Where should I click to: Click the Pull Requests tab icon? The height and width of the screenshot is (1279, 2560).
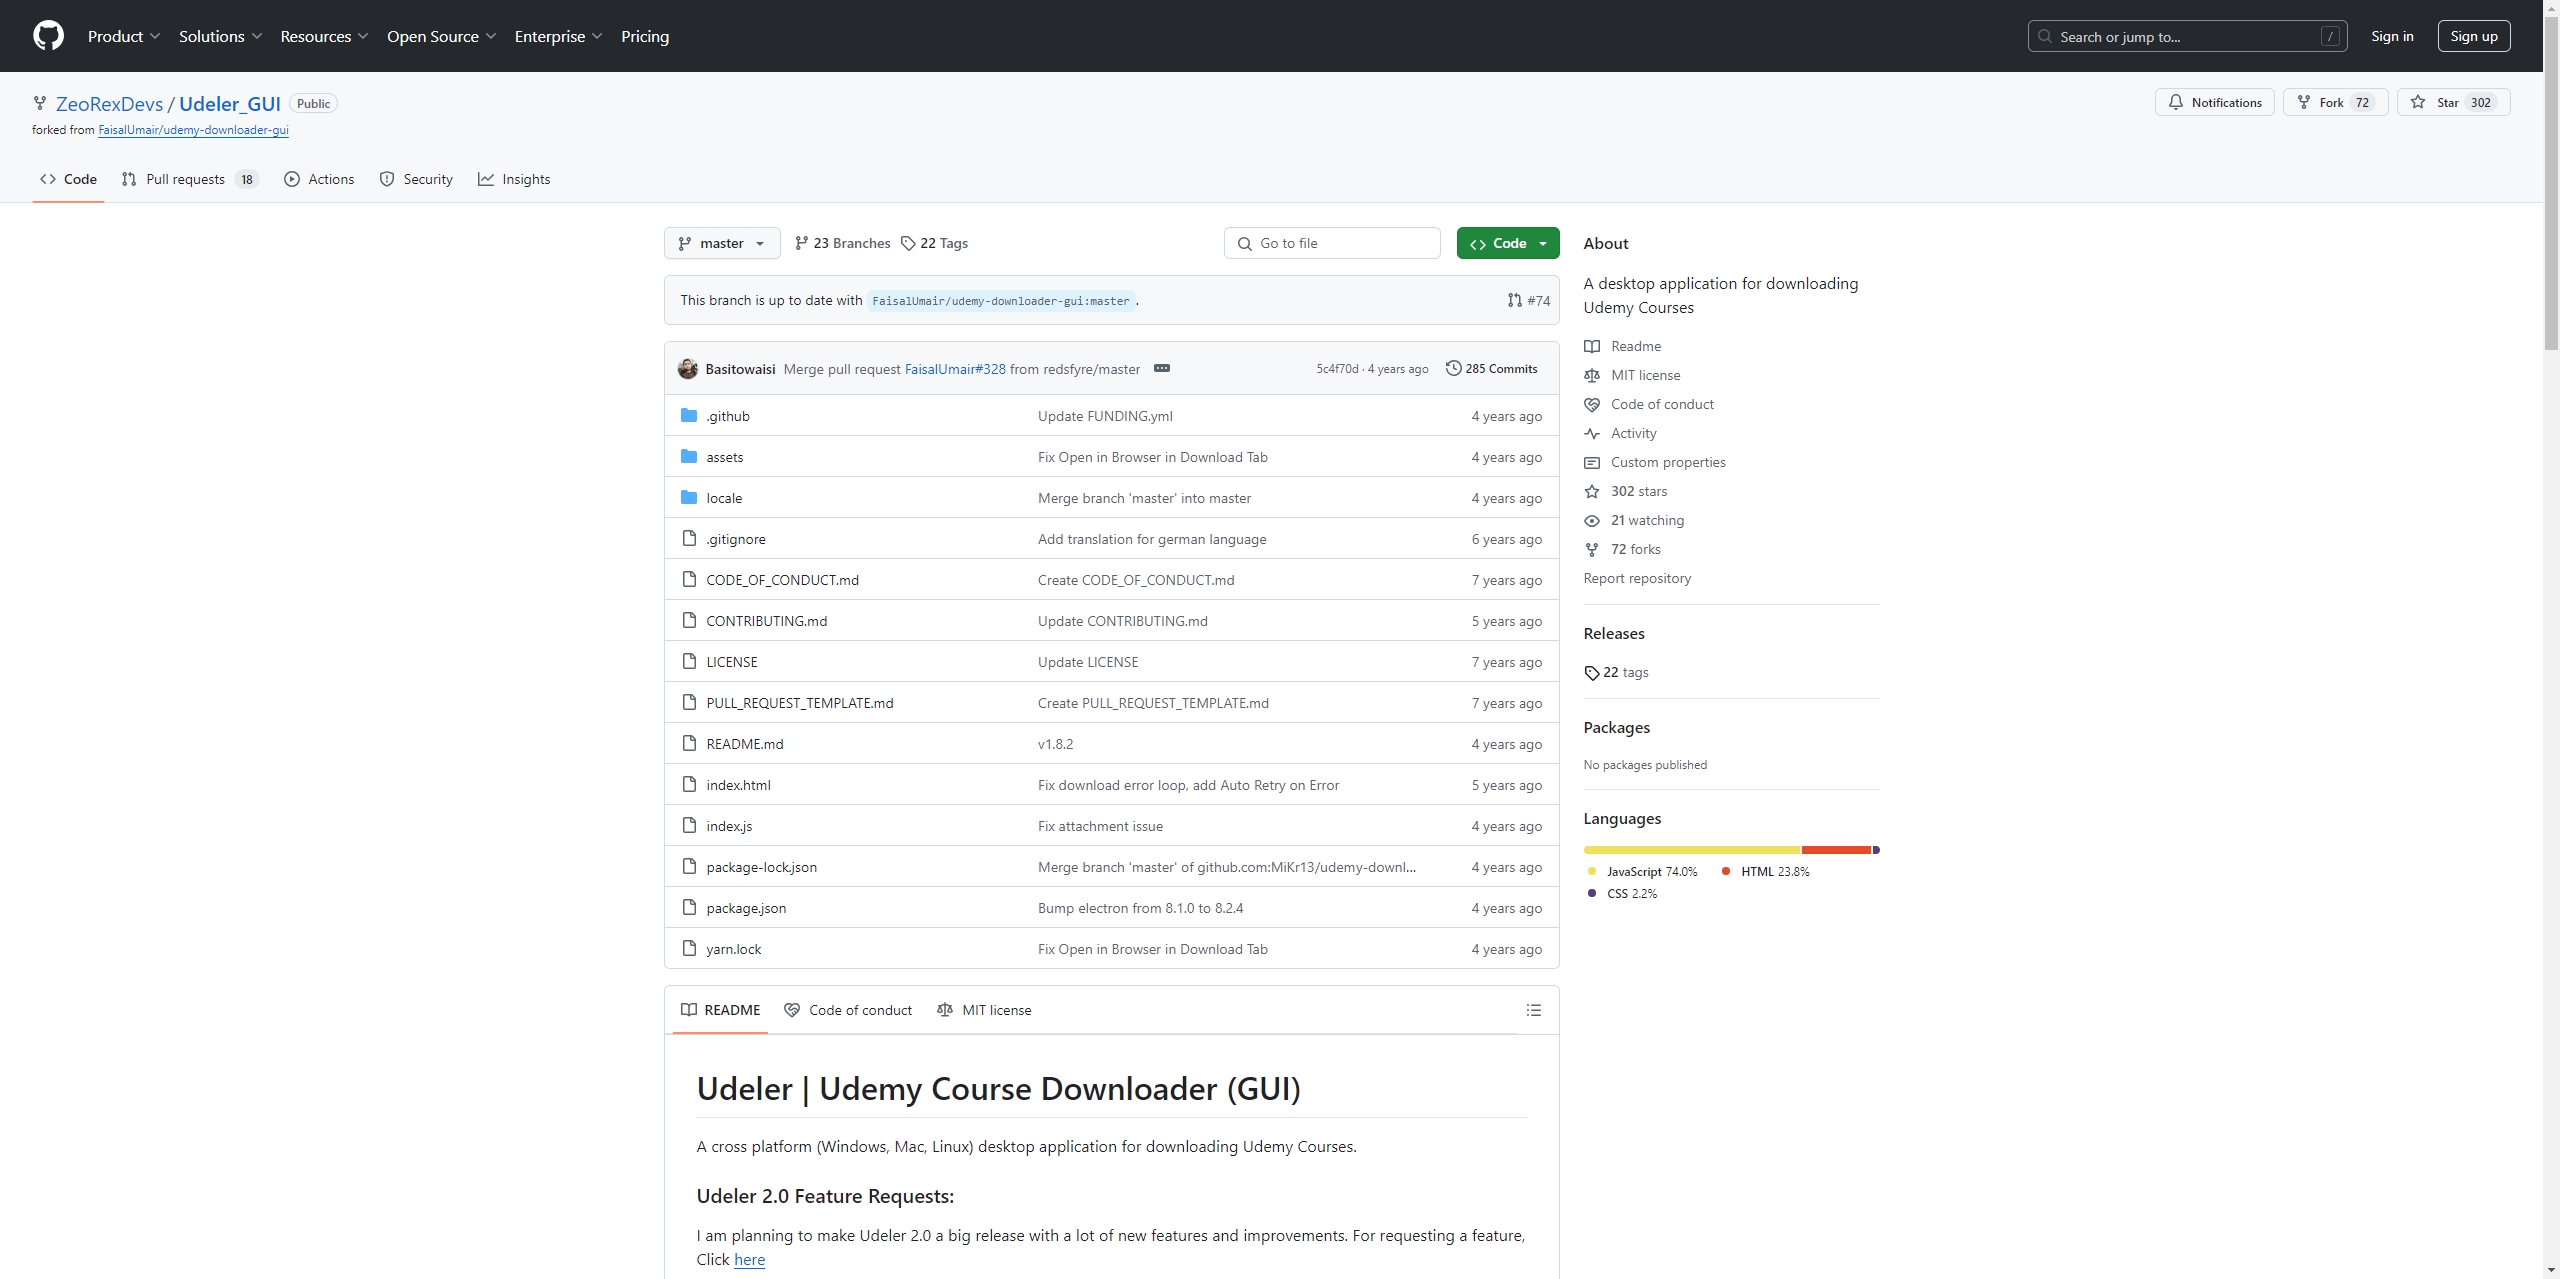(129, 178)
